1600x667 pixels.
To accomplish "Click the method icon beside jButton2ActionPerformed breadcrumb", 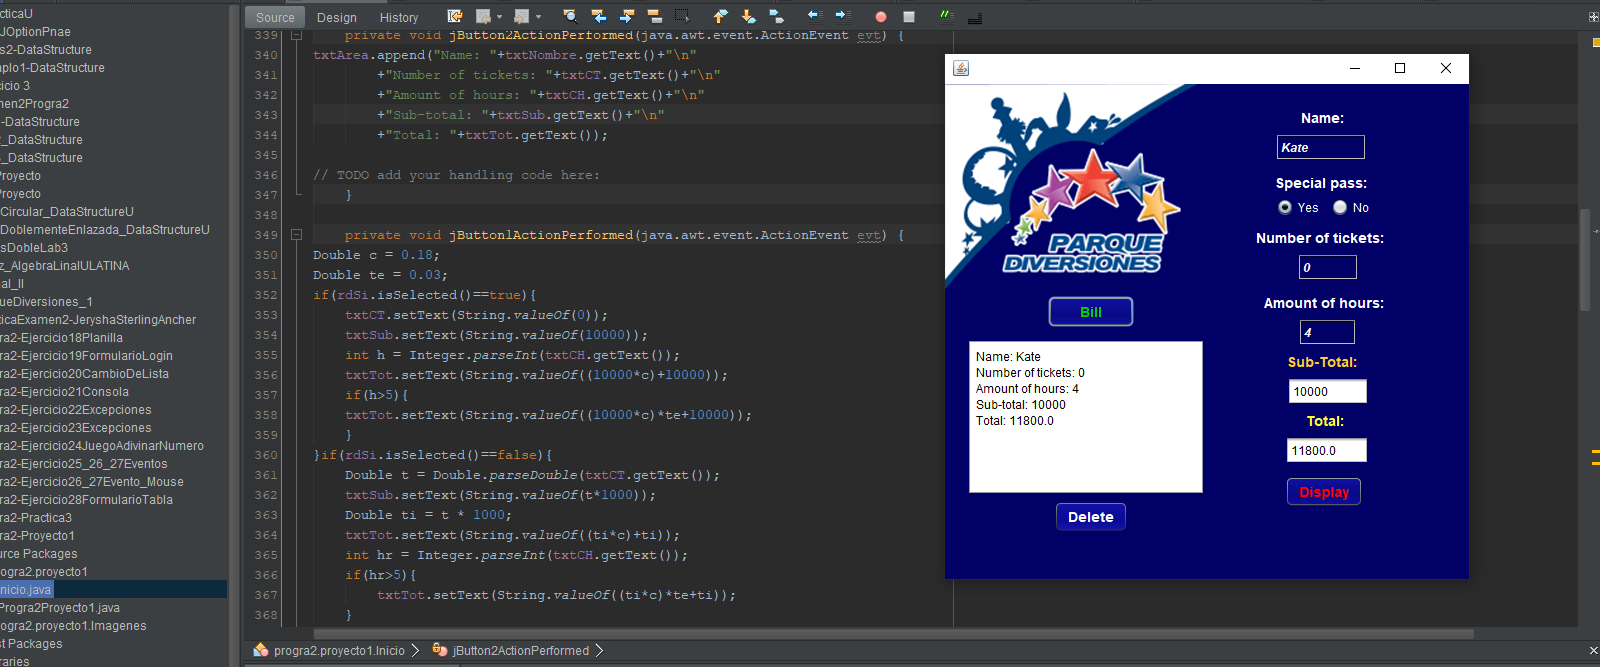I will [x=440, y=650].
